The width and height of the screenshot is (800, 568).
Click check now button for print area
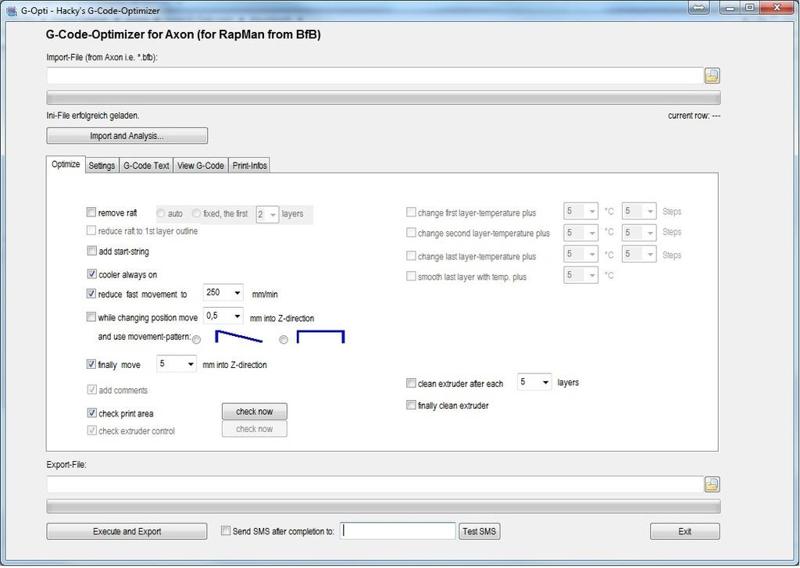tap(255, 411)
